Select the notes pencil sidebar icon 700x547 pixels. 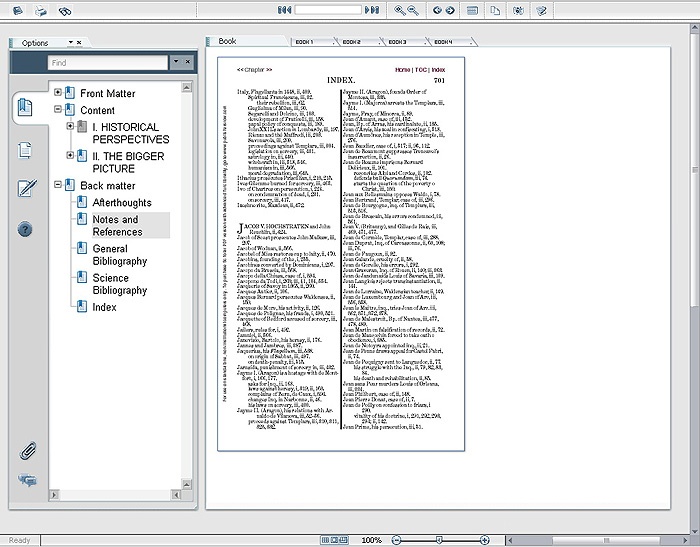pyautogui.click(x=26, y=188)
